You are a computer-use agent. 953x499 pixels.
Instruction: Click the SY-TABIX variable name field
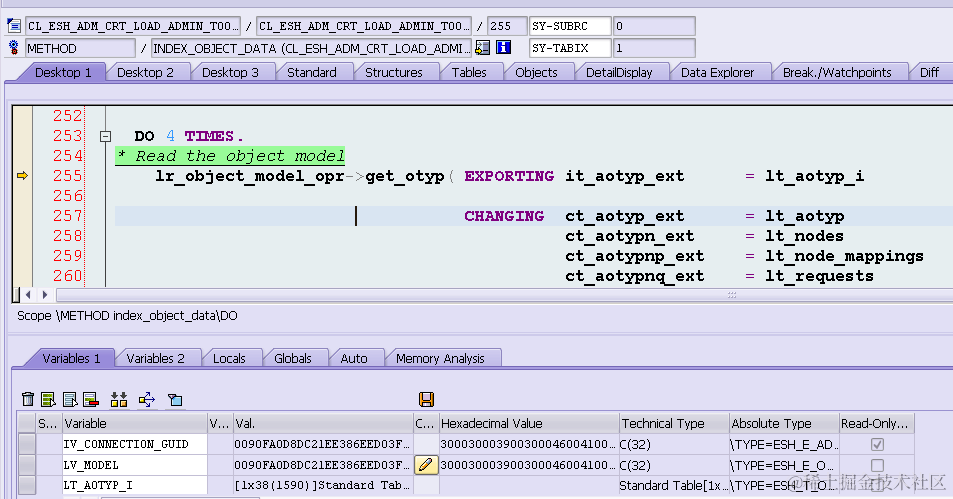click(x=569, y=48)
